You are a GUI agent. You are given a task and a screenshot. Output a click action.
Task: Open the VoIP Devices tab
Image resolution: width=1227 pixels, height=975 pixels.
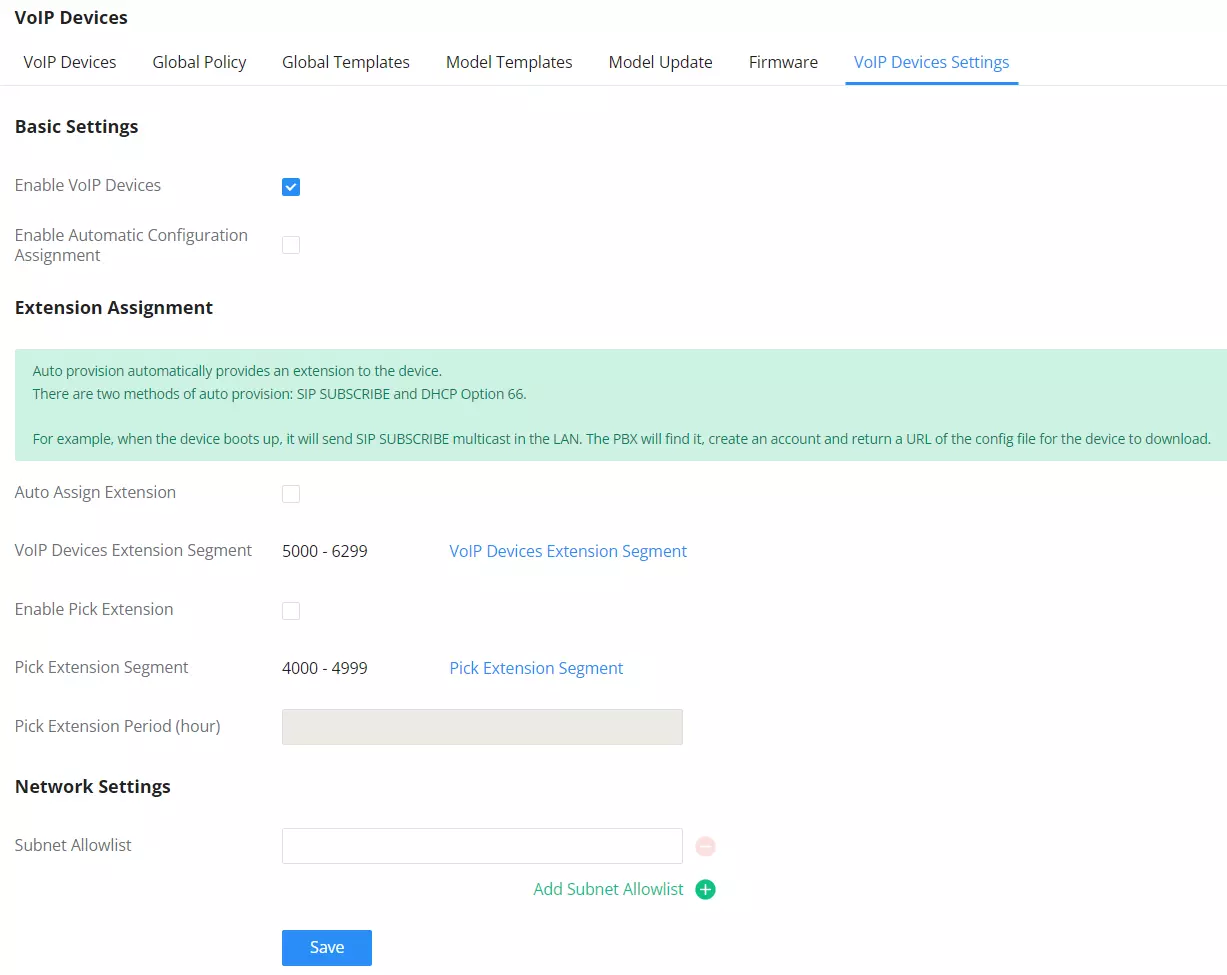click(x=70, y=62)
